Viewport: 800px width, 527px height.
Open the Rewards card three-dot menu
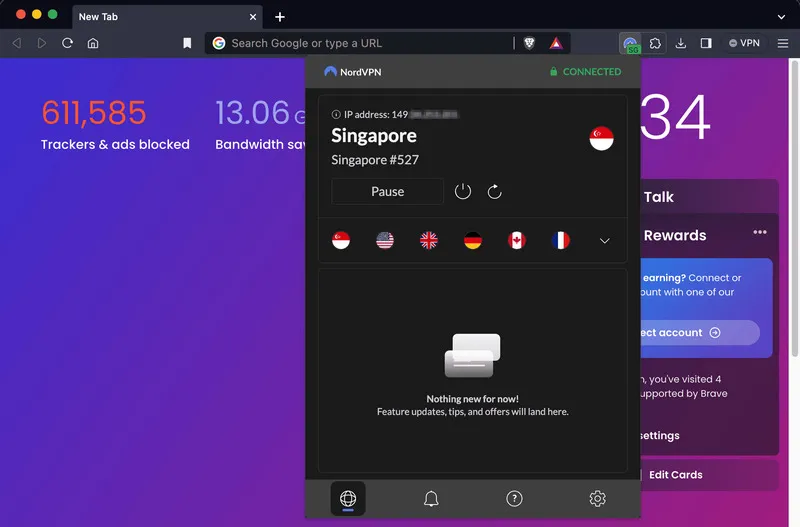coord(760,233)
